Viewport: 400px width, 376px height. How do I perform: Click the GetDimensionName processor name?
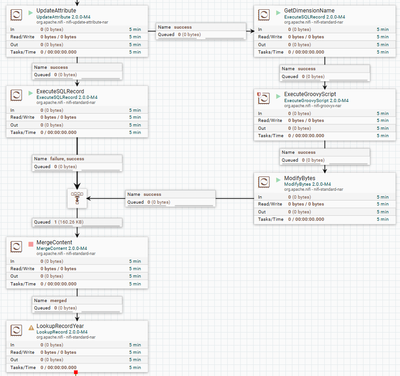309,11
